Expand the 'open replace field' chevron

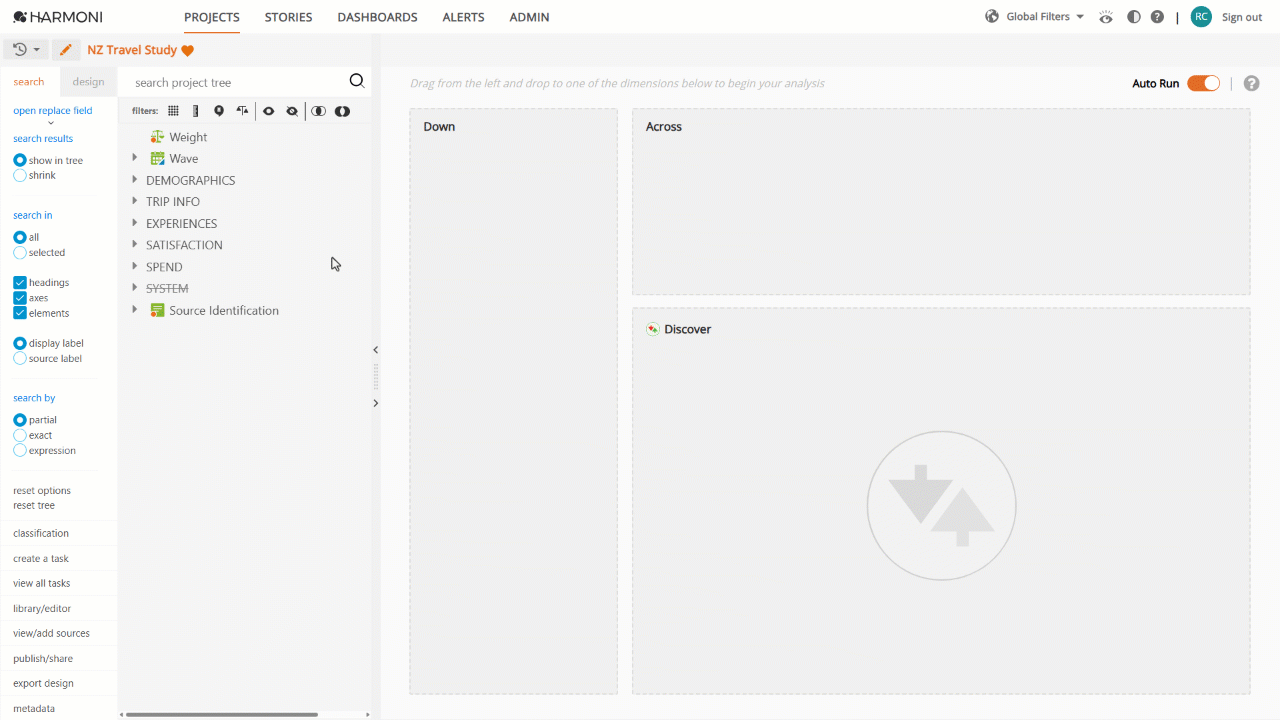point(51,123)
